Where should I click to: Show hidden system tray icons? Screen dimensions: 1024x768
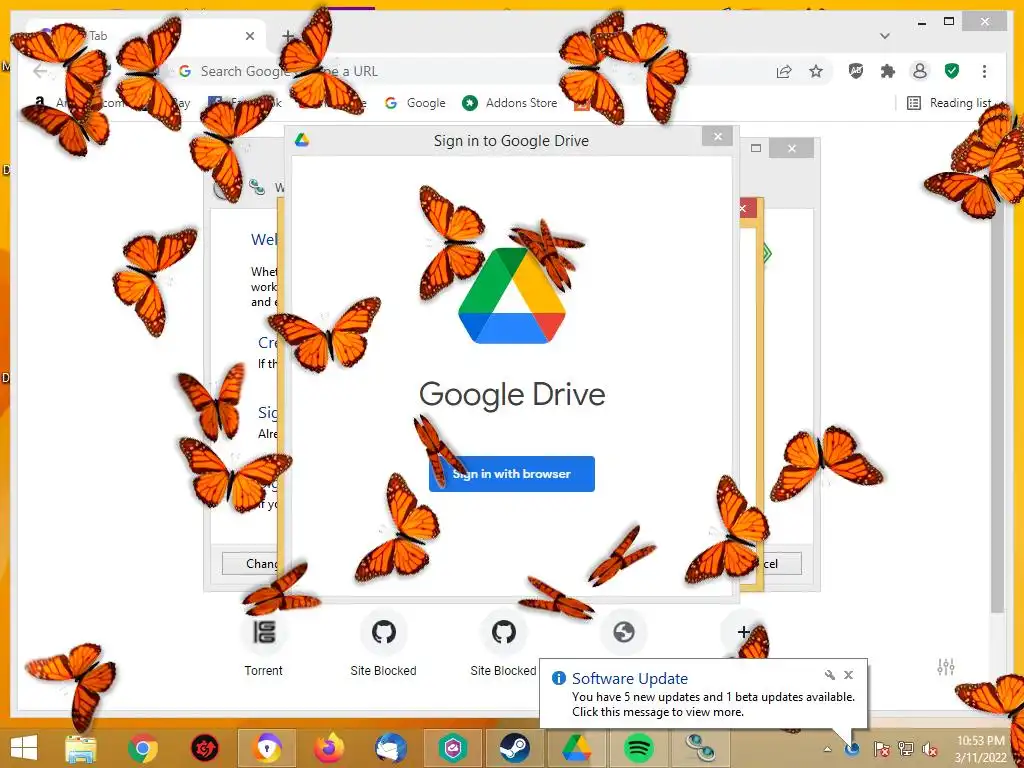point(827,749)
